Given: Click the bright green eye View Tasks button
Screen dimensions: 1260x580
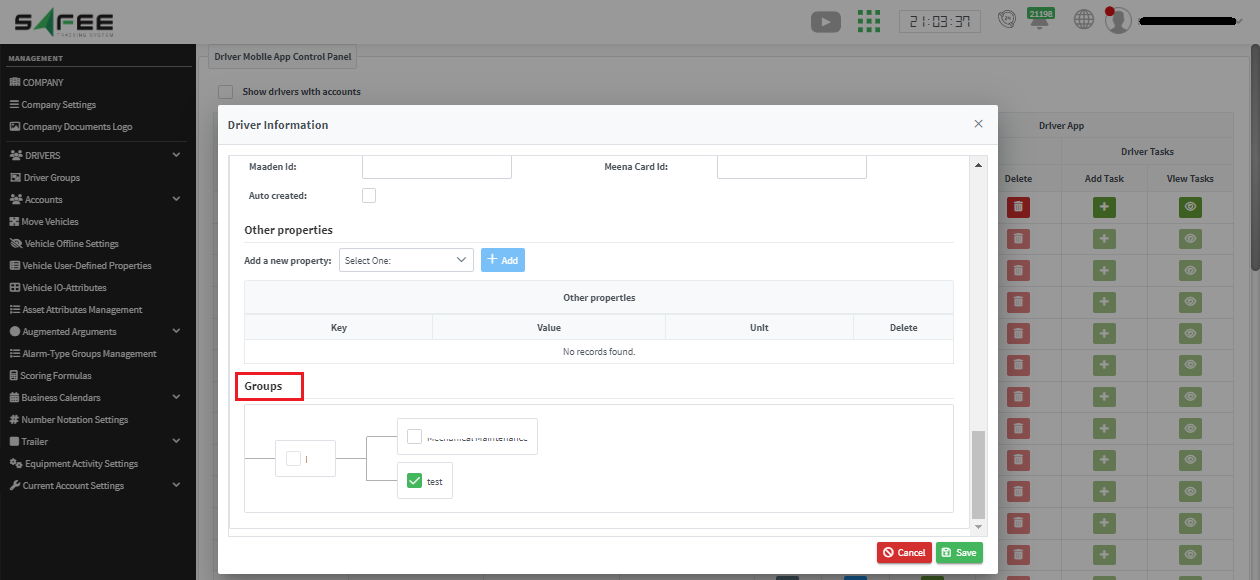Looking at the screenshot, I should [x=1190, y=207].
